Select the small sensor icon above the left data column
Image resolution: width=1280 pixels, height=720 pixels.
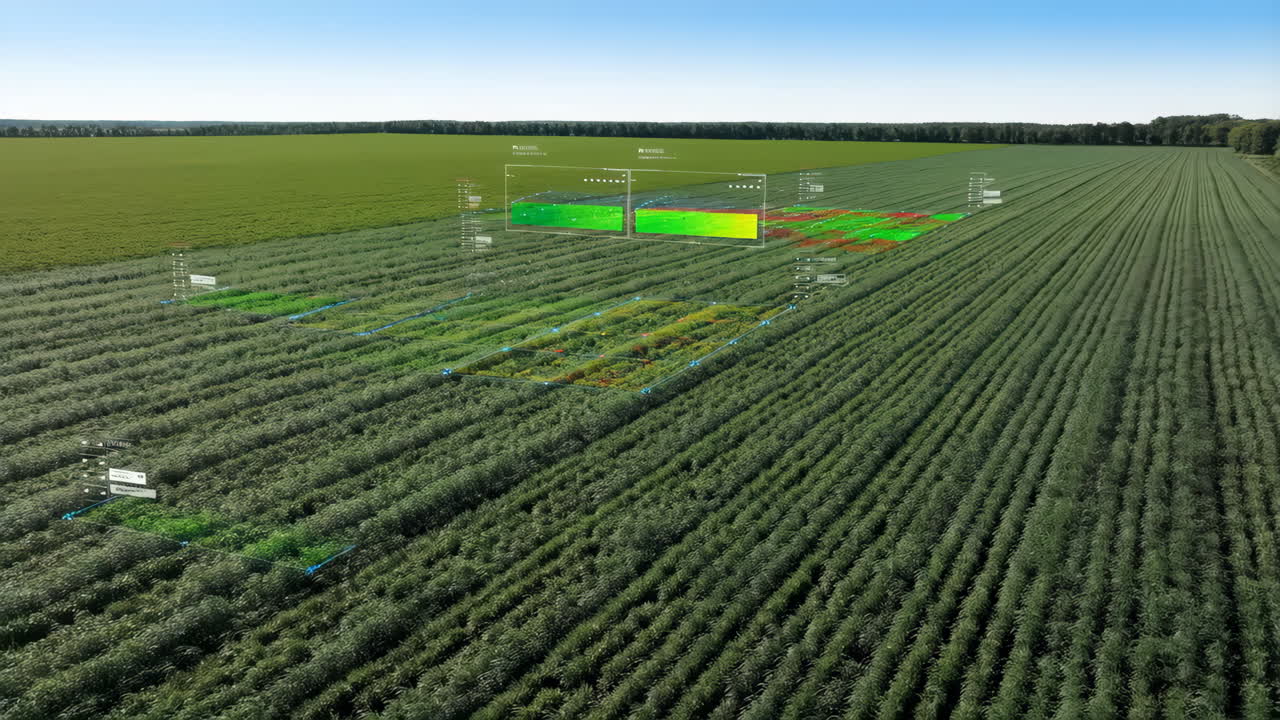point(458,180)
